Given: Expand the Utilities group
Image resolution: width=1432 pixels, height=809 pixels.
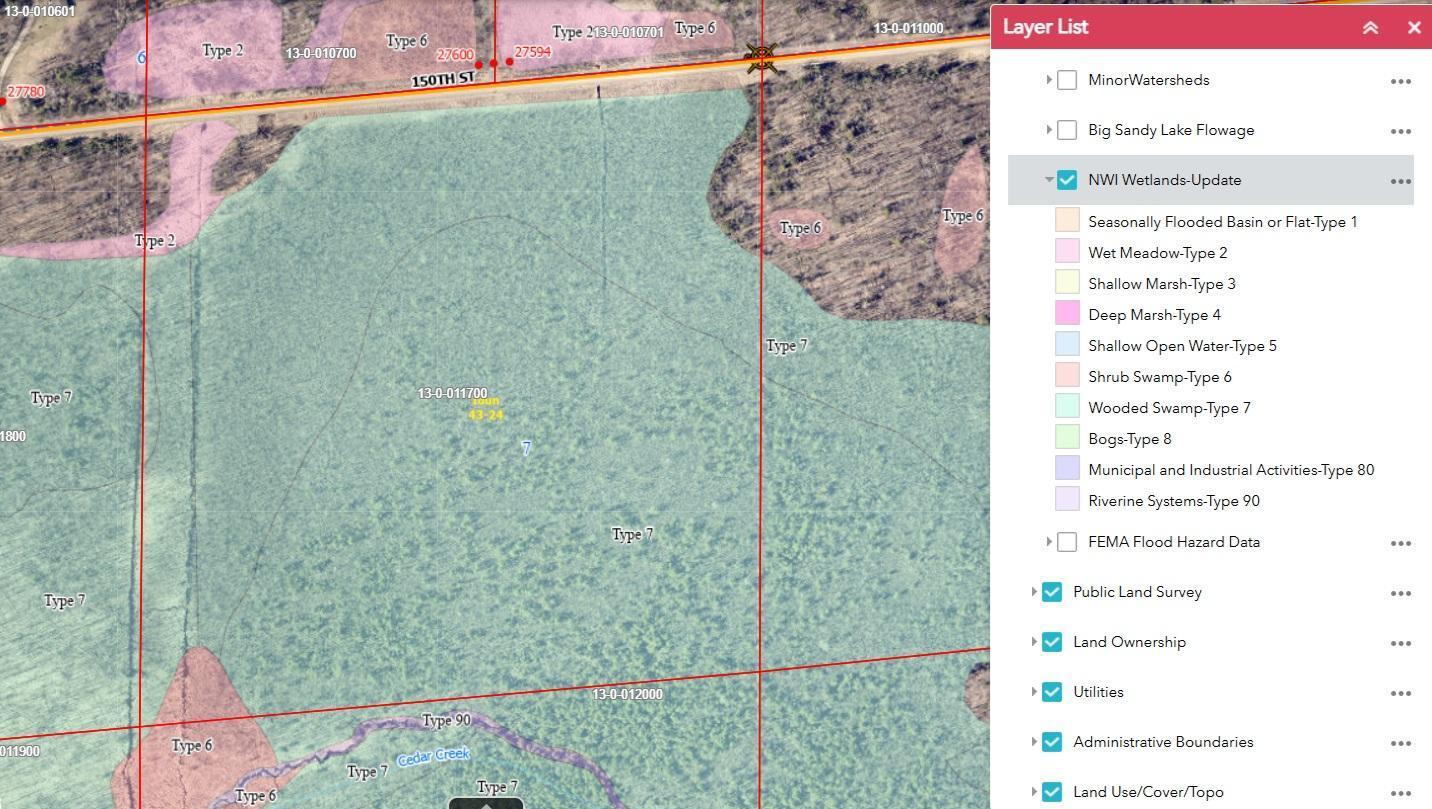Looking at the screenshot, I should 1034,692.
